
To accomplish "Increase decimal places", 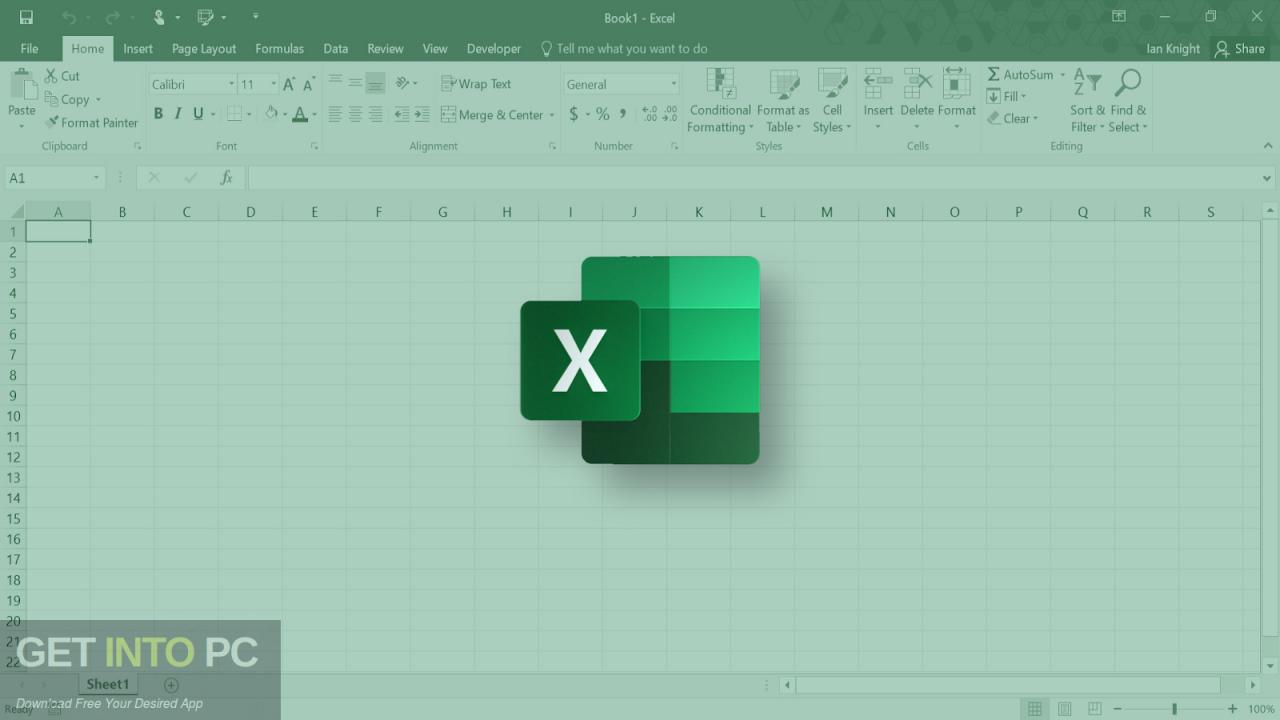I will [x=649, y=114].
